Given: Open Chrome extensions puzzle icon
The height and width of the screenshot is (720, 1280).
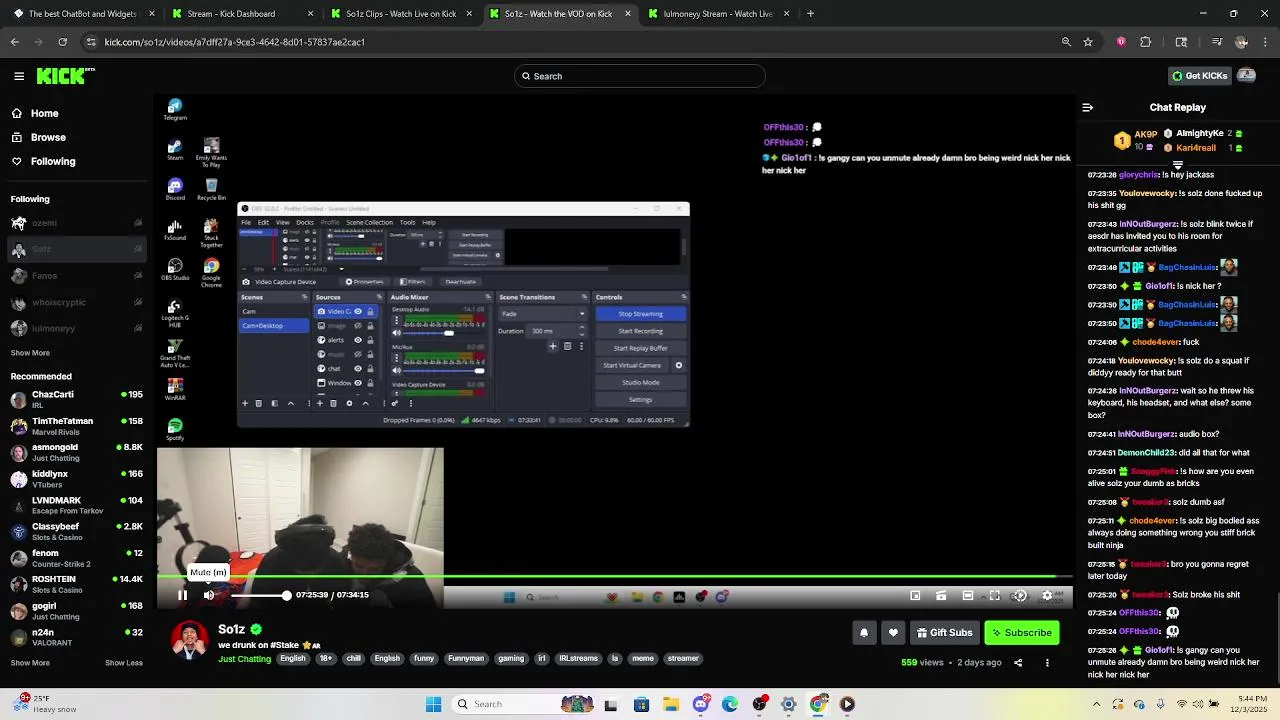Looking at the screenshot, I should pos(1146,42).
